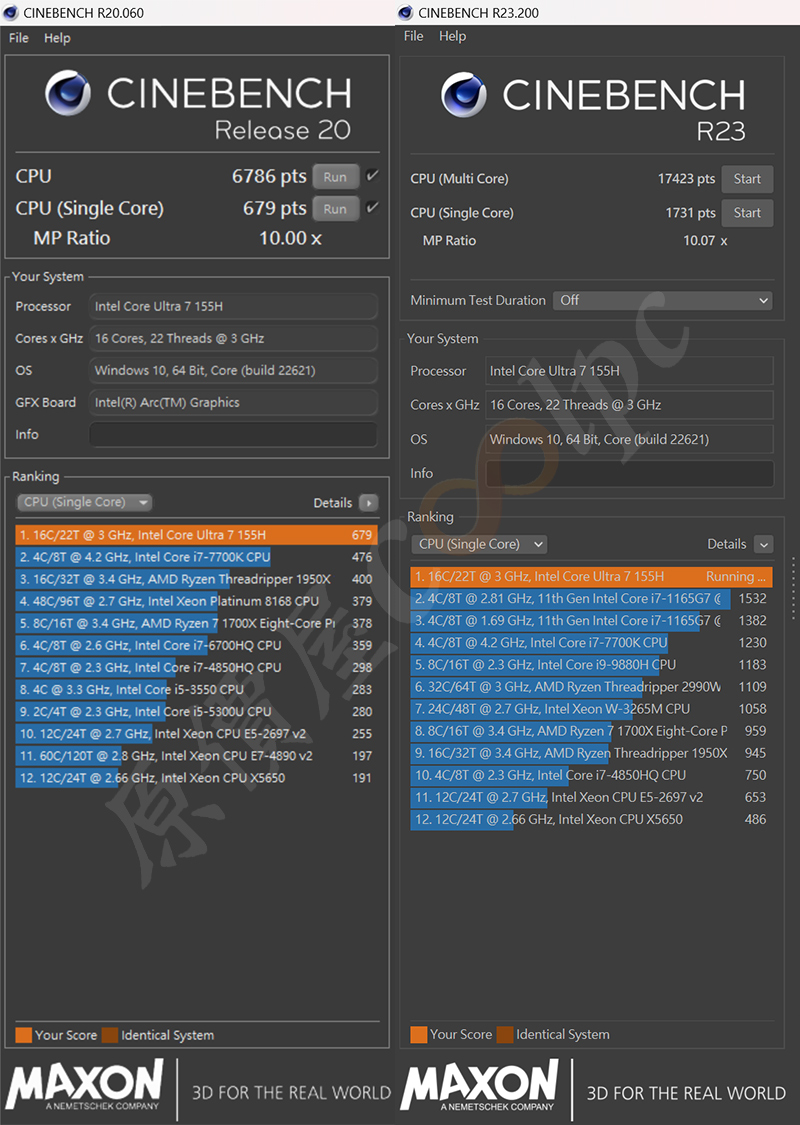Click the R20 Processor field

[233, 306]
